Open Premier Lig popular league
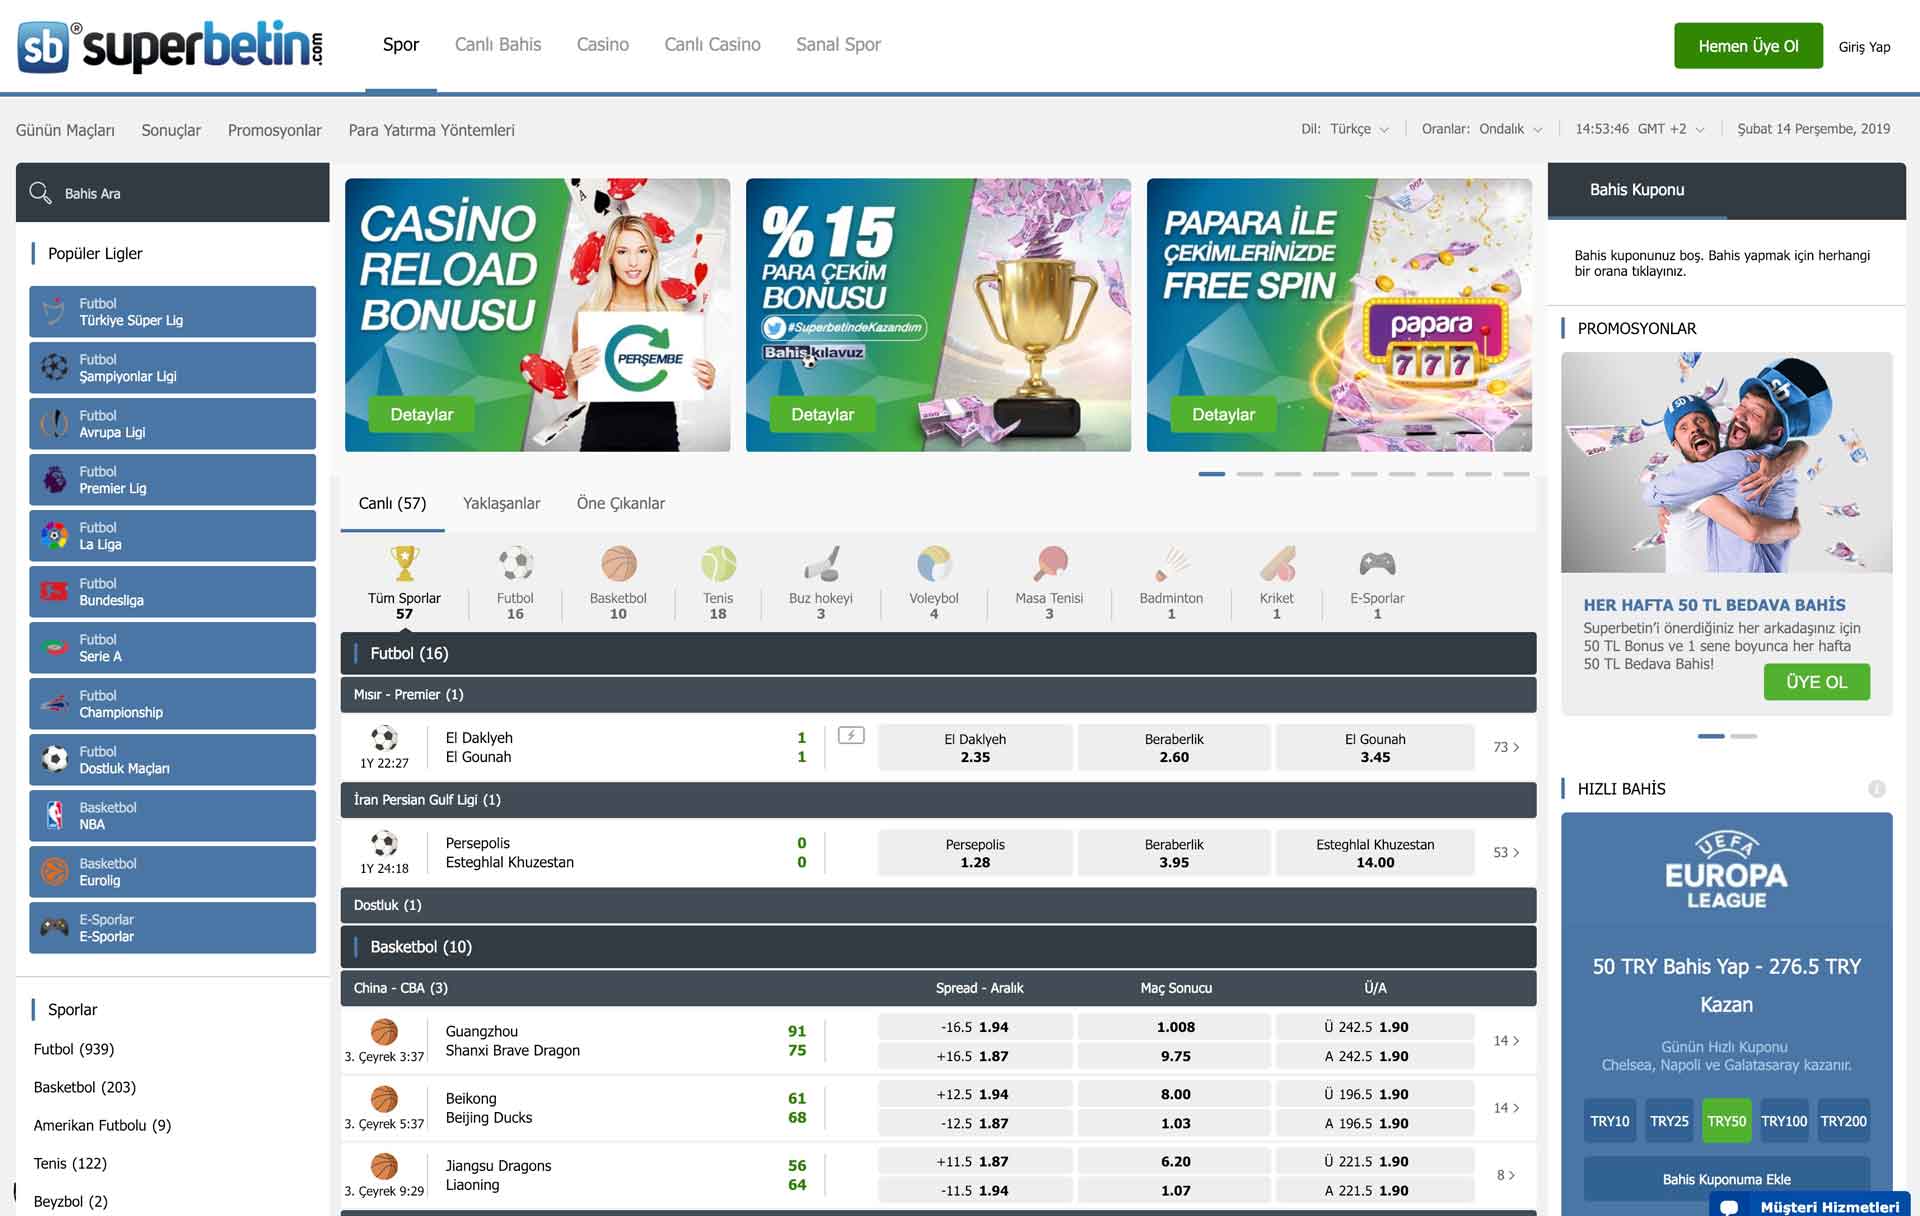The image size is (1920, 1216). coord(172,480)
